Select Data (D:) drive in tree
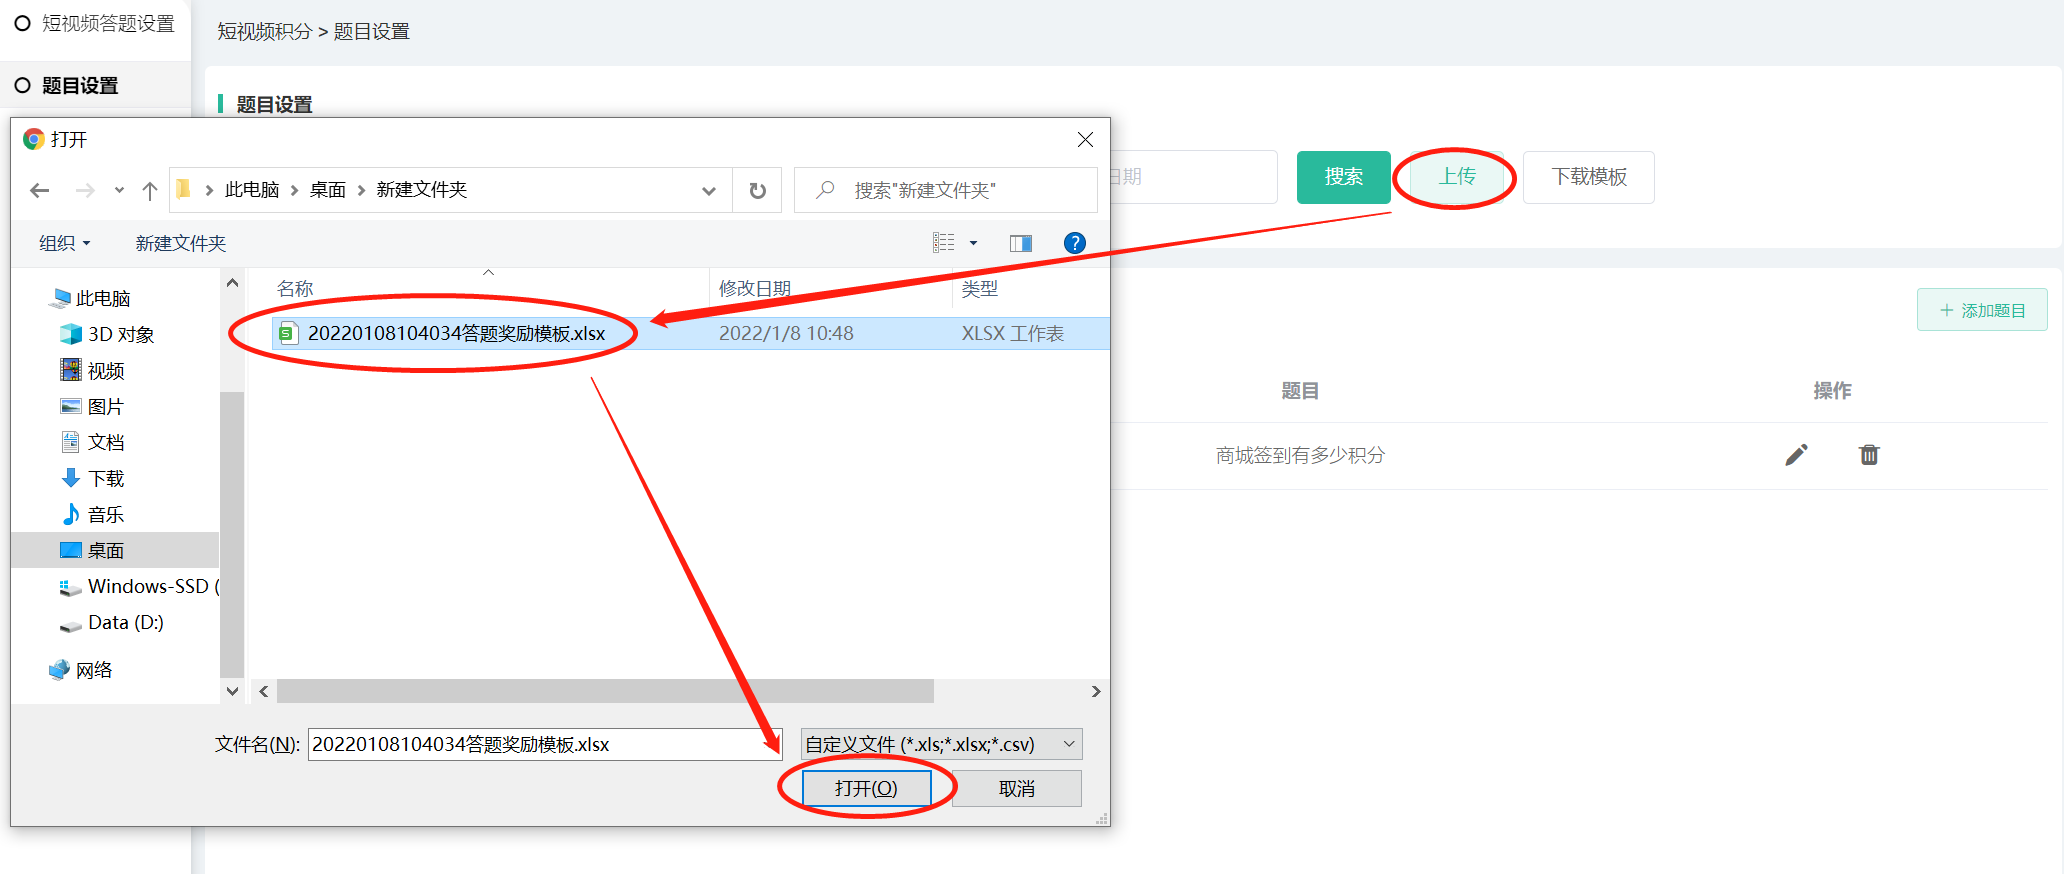 [x=112, y=622]
